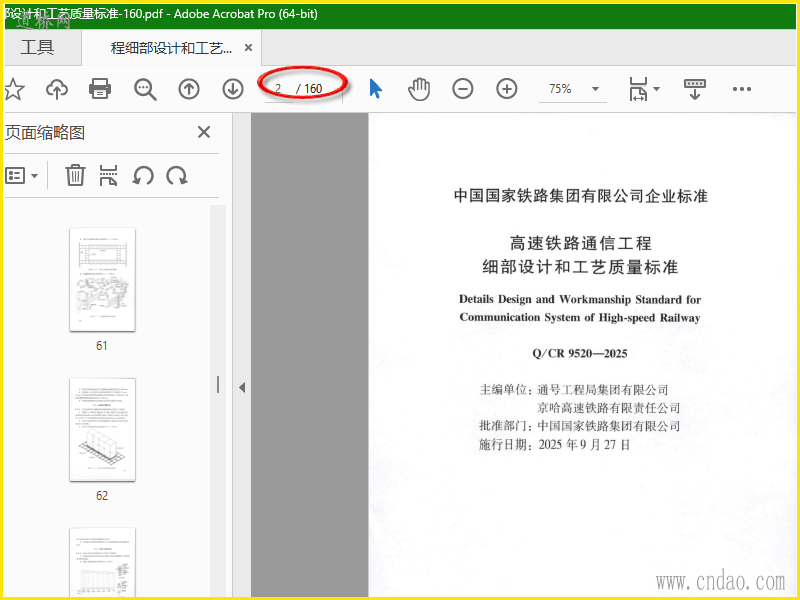Zoom out with the minus icon
This screenshot has width=800, height=600.
(x=463, y=89)
